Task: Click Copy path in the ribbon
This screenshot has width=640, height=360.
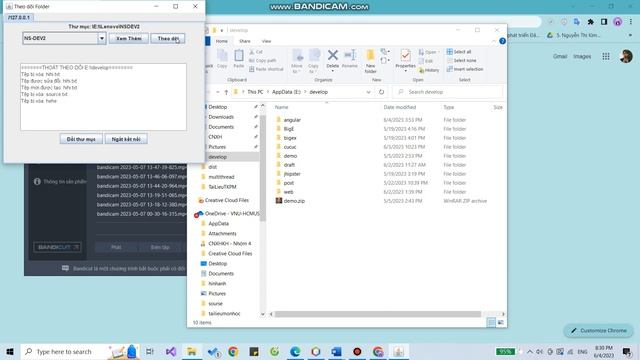Action: pos(262,60)
